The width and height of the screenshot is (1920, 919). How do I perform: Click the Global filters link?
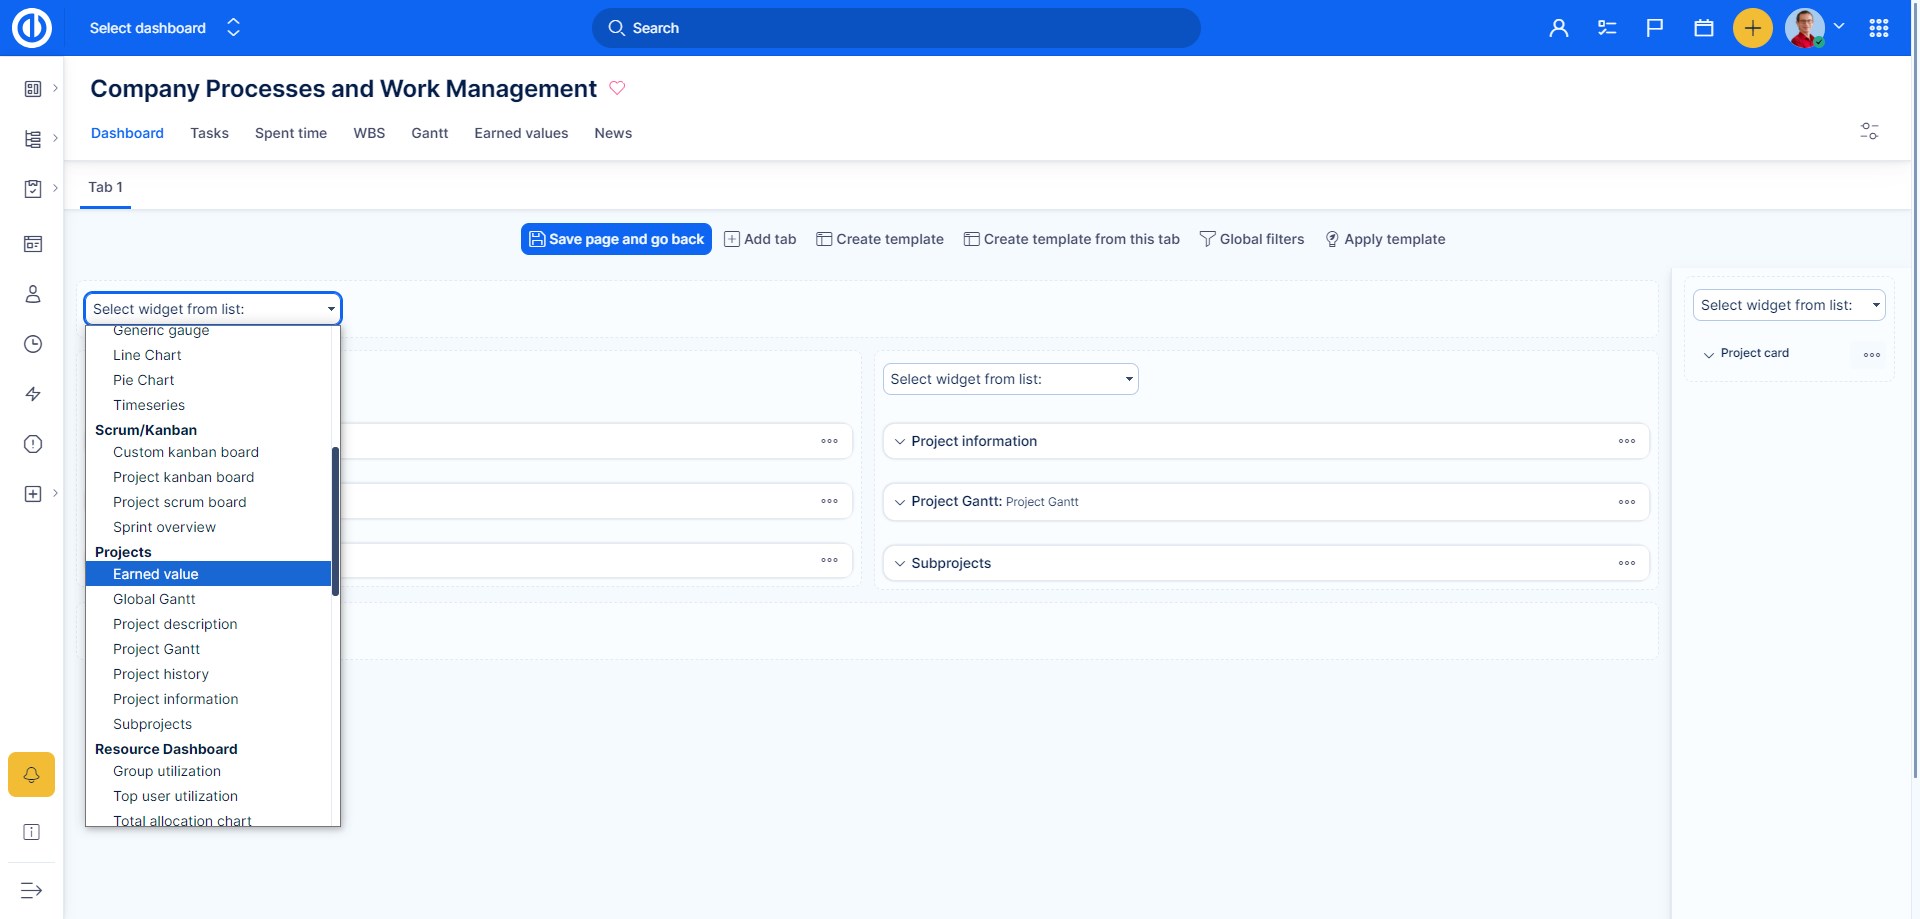(x=1252, y=239)
